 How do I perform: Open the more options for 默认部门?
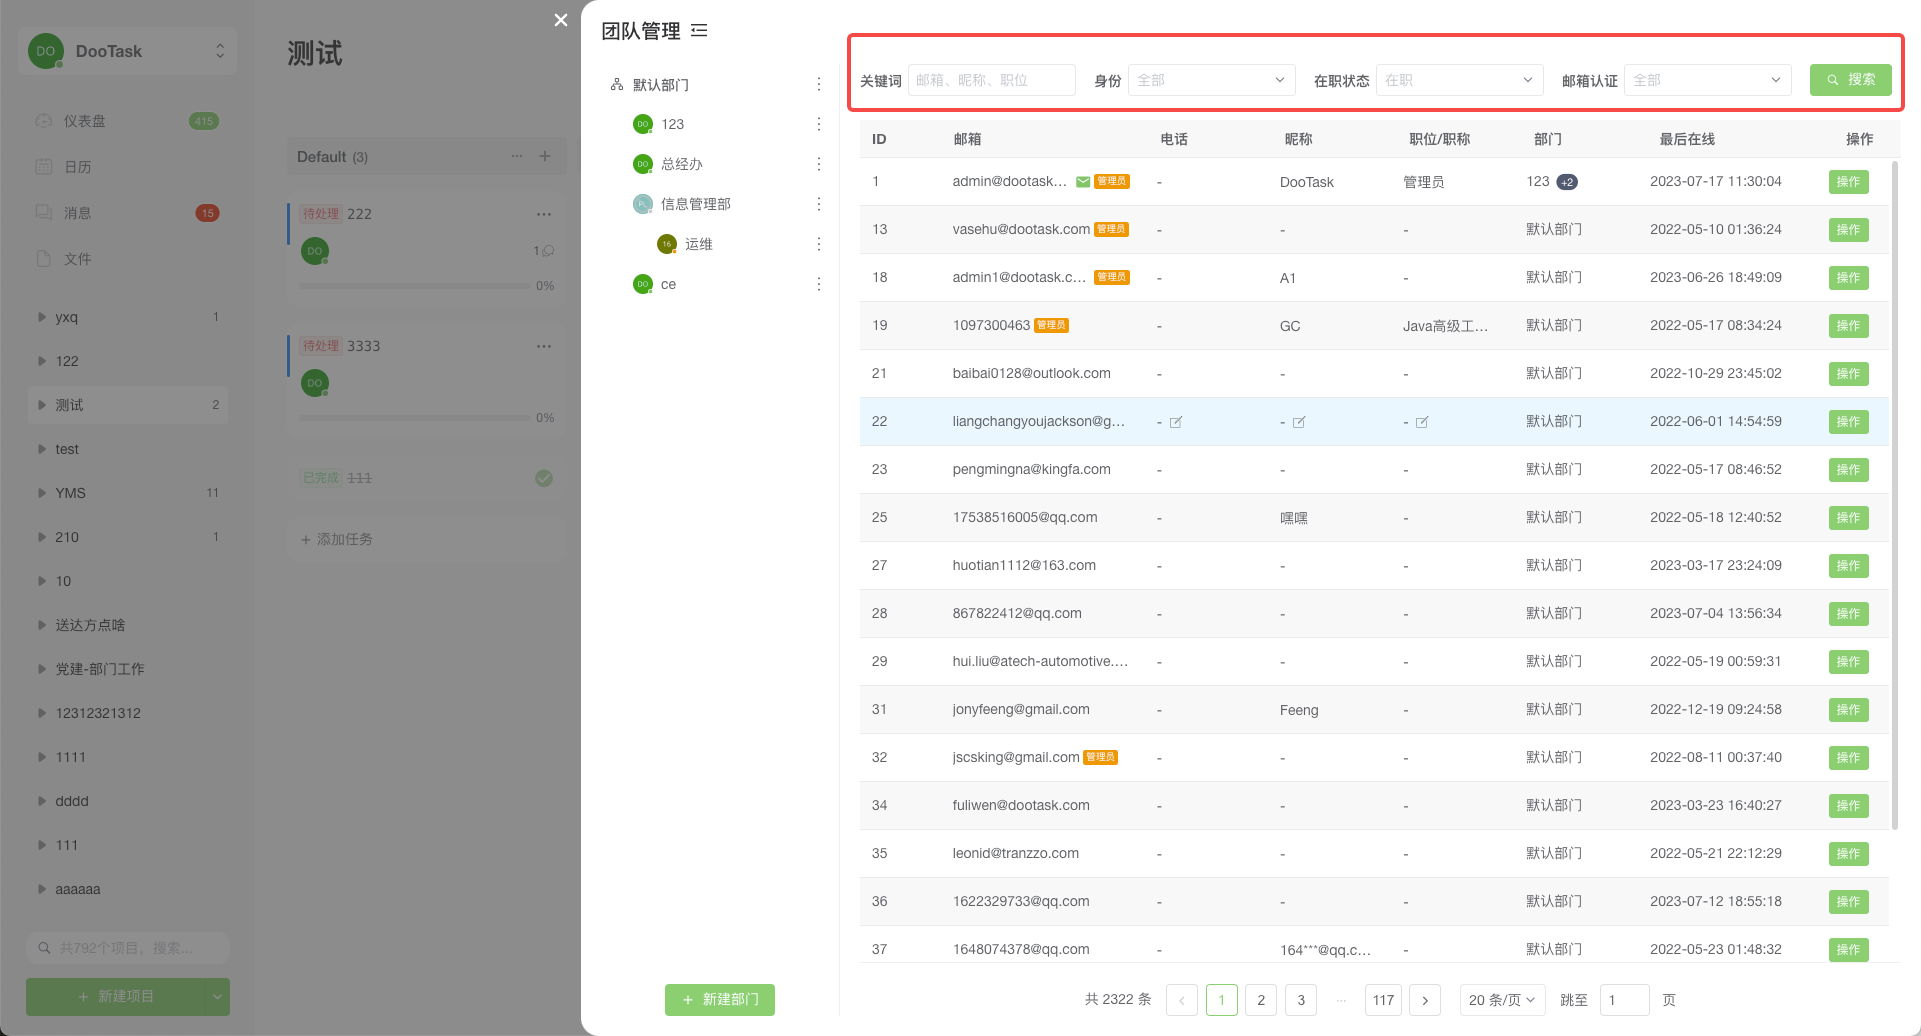[818, 85]
